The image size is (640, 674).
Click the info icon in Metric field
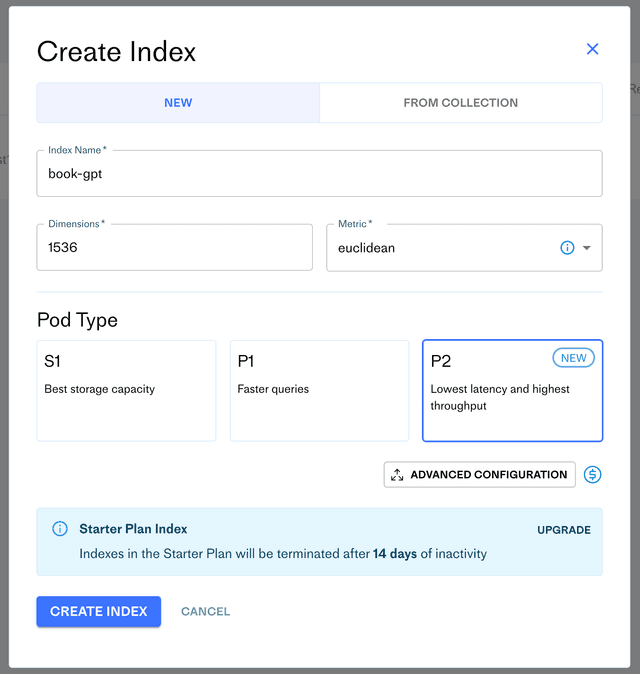point(567,248)
